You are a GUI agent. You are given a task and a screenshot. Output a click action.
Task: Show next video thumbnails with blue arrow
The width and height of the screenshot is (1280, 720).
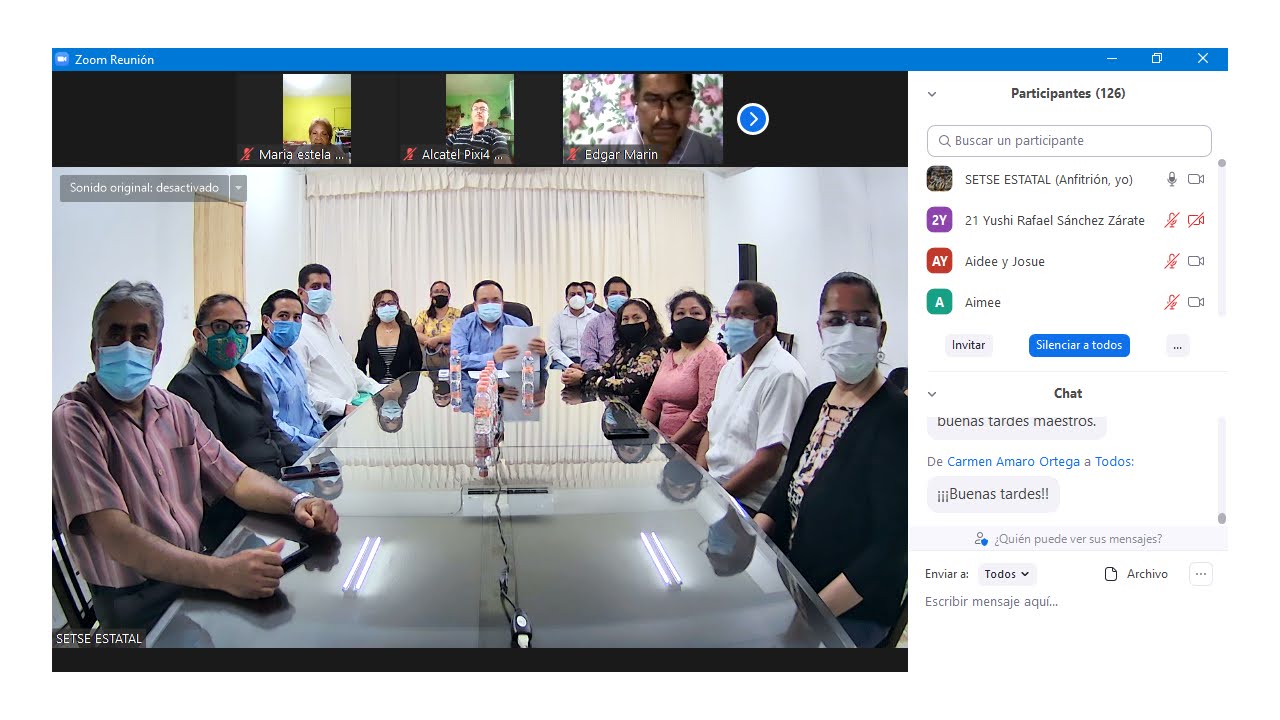[752, 120]
